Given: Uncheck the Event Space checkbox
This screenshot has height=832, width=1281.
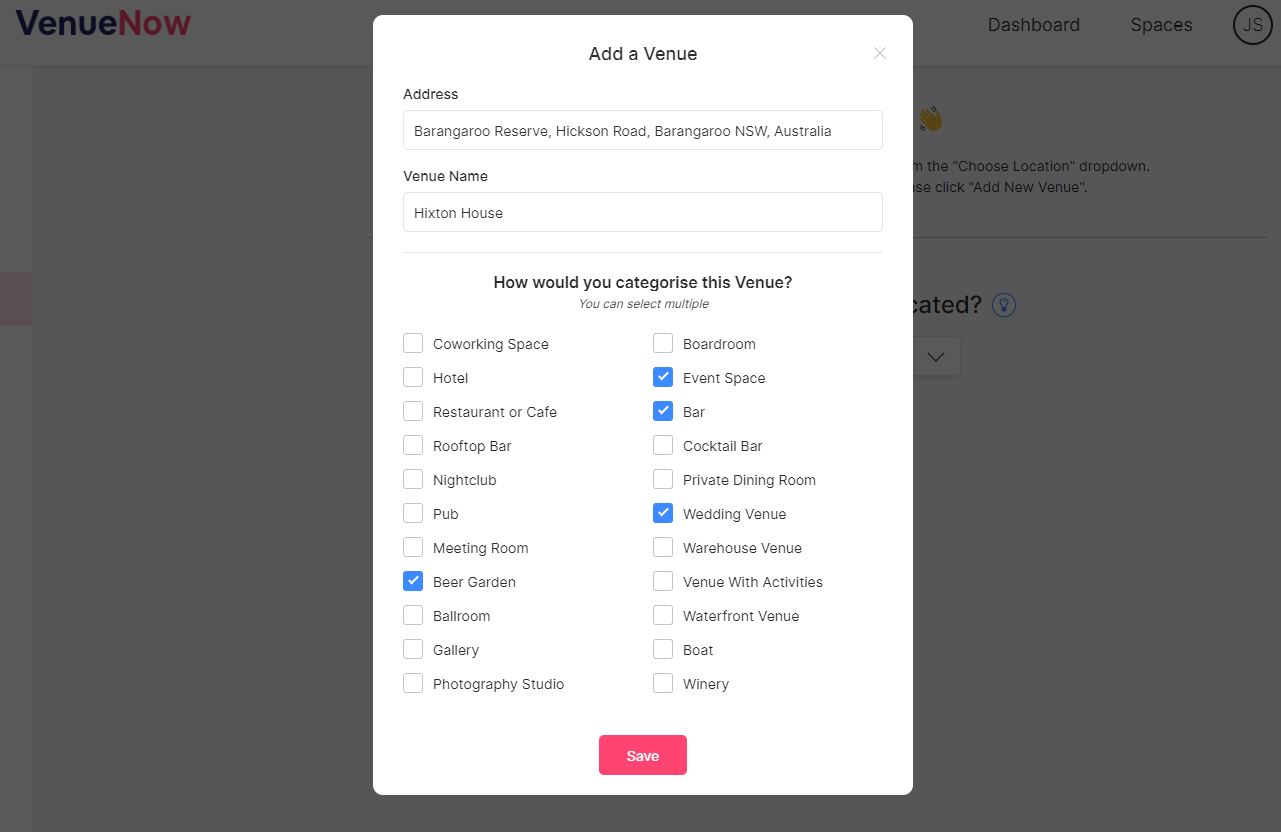Looking at the screenshot, I should 663,377.
